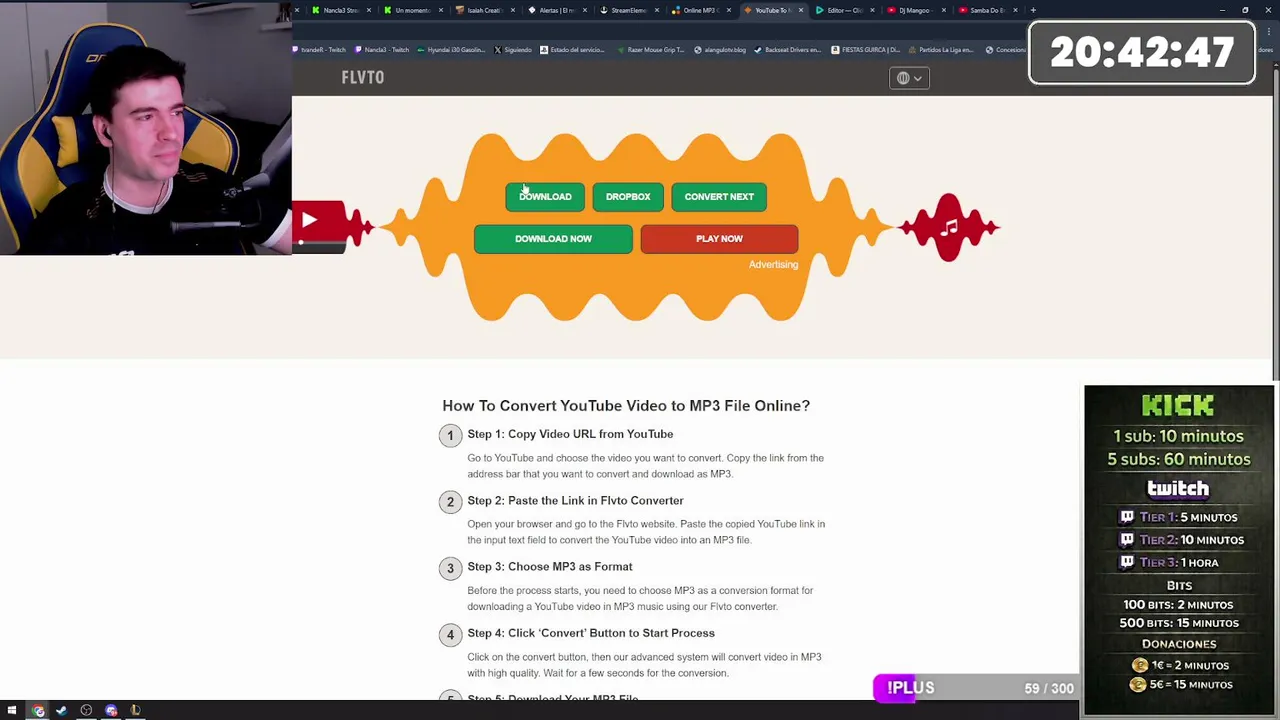Open the Partidos La Liga bookmark

coord(941,50)
